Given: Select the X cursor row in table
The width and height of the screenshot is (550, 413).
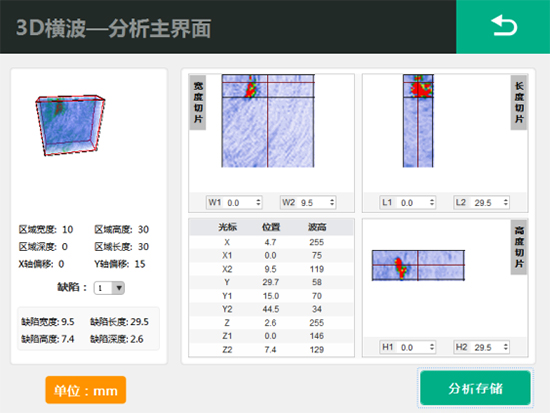Looking at the screenshot, I should coord(271,242).
